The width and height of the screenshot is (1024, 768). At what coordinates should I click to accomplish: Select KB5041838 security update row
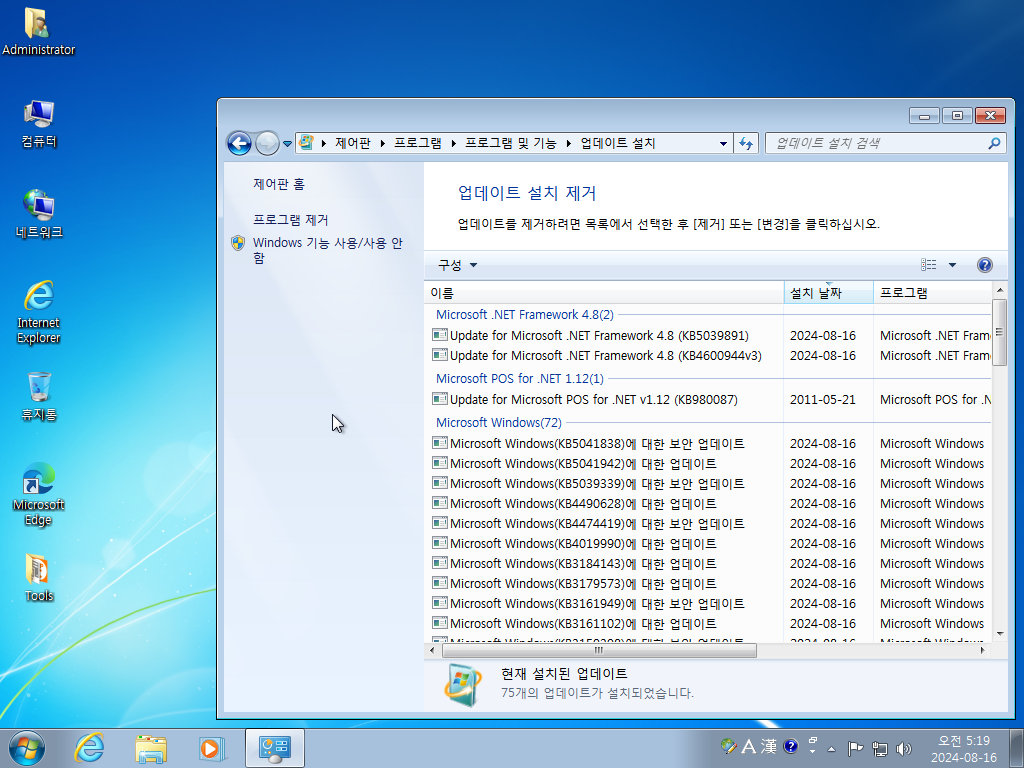(597, 444)
